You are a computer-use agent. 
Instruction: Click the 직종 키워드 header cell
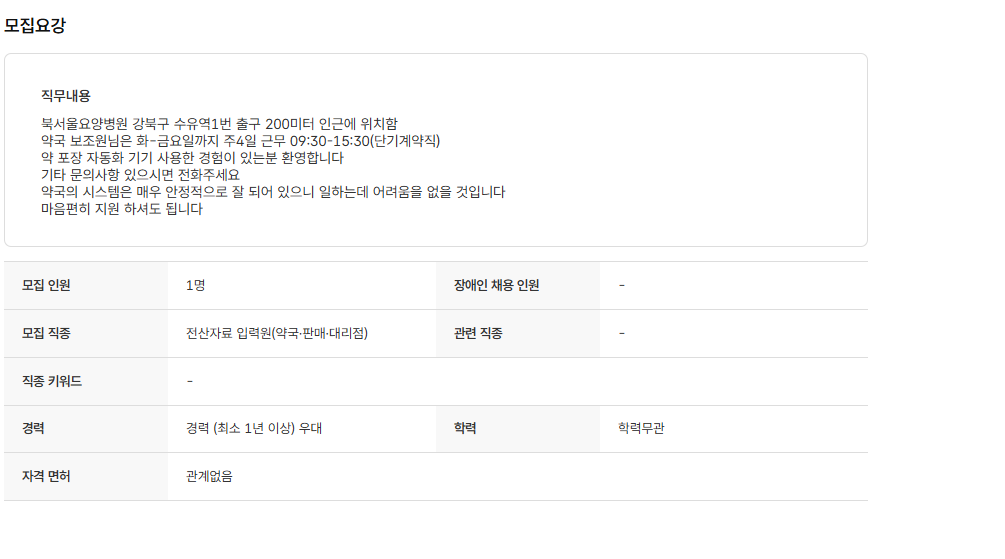click(52, 381)
